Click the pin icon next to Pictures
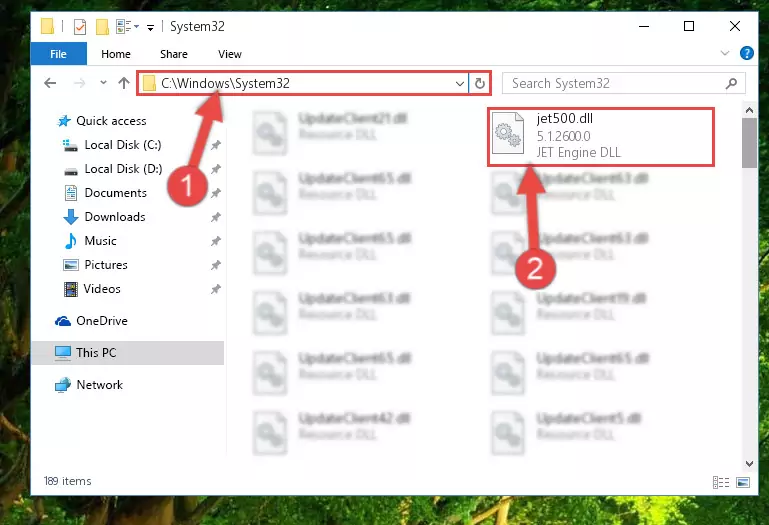Image resolution: width=769 pixels, height=525 pixels. coord(215,265)
